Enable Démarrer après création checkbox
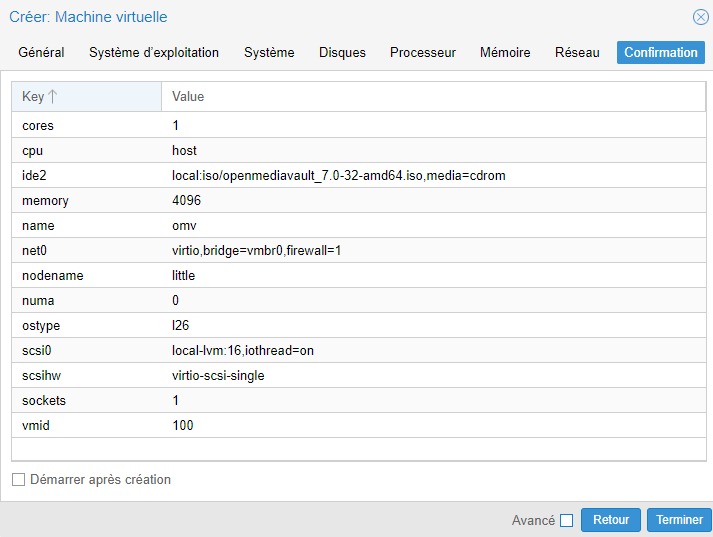The image size is (713, 537). click(x=18, y=480)
